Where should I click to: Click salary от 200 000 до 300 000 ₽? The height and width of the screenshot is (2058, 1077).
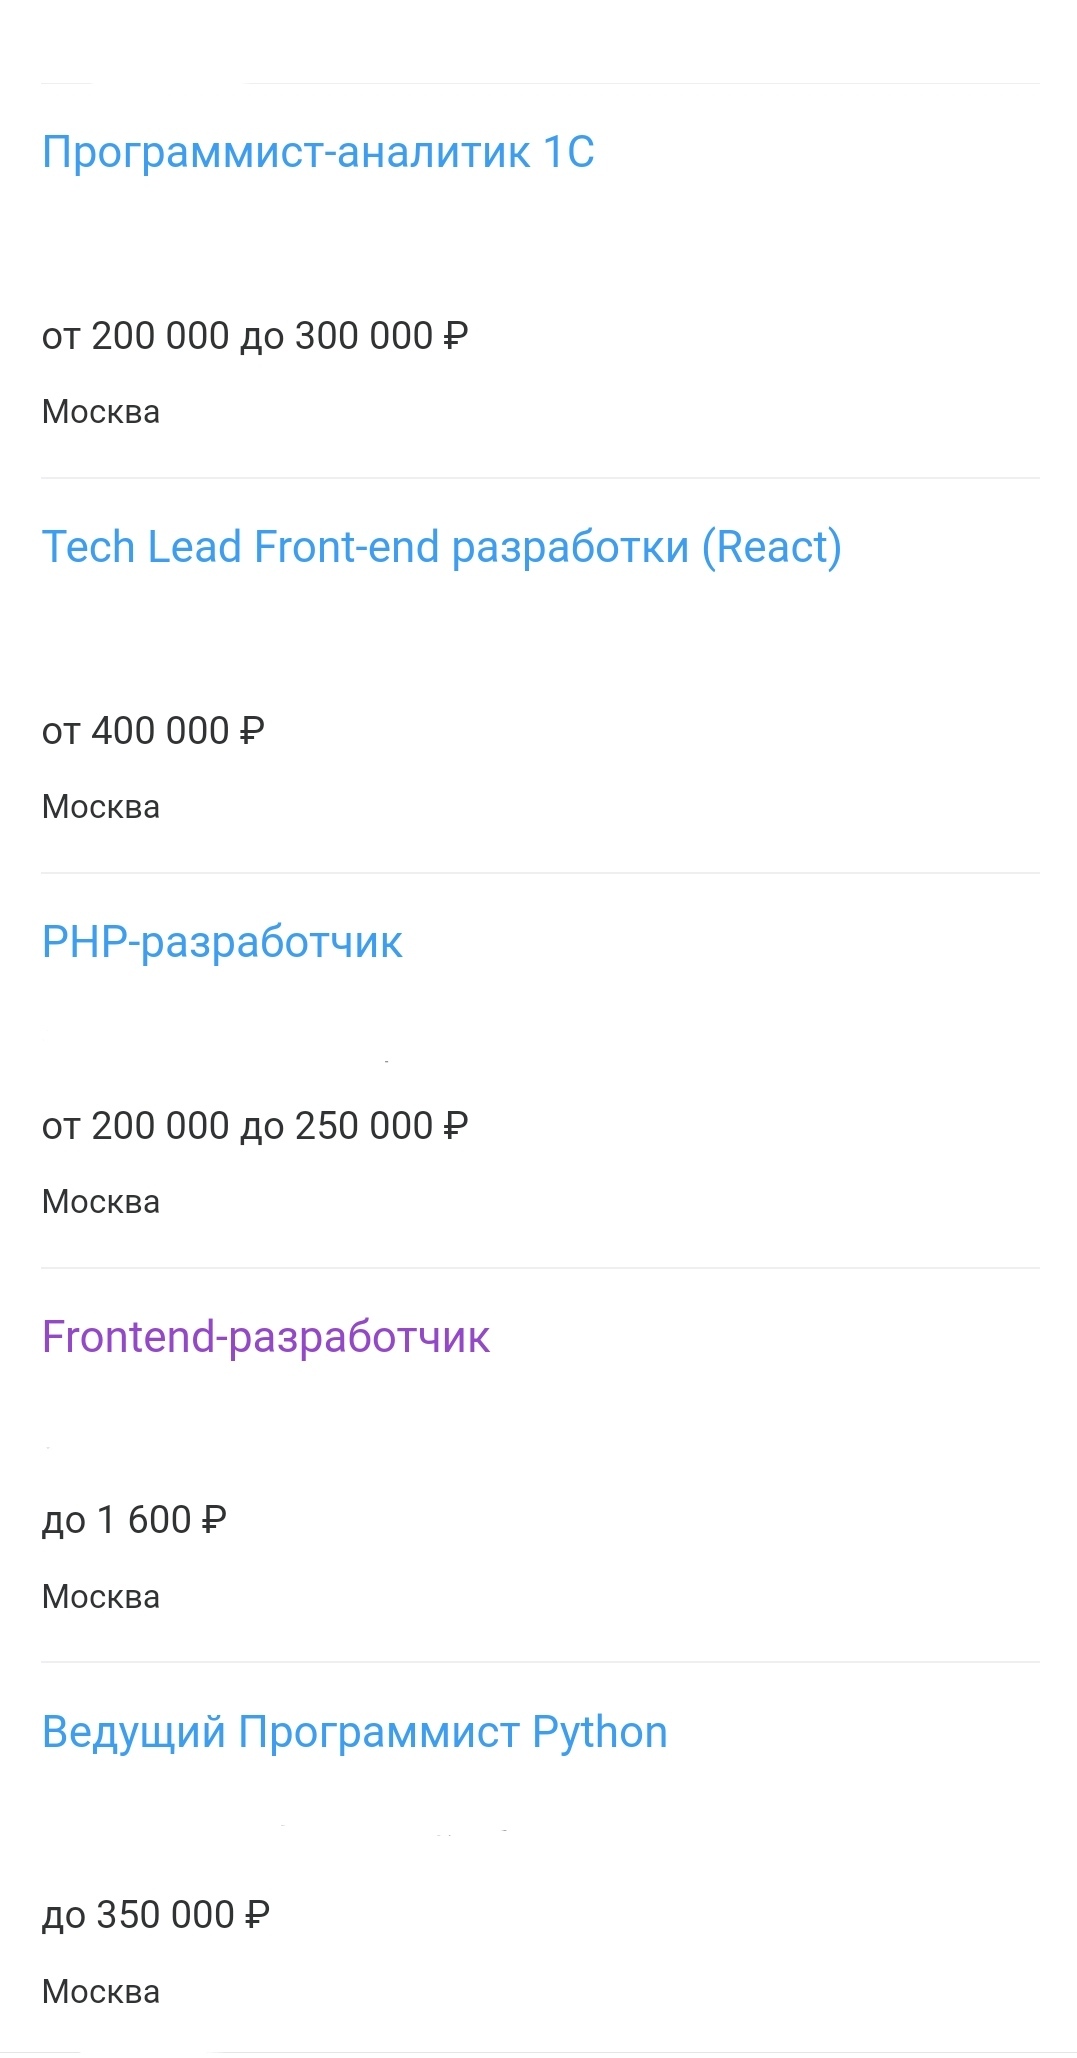coord(255,336)
